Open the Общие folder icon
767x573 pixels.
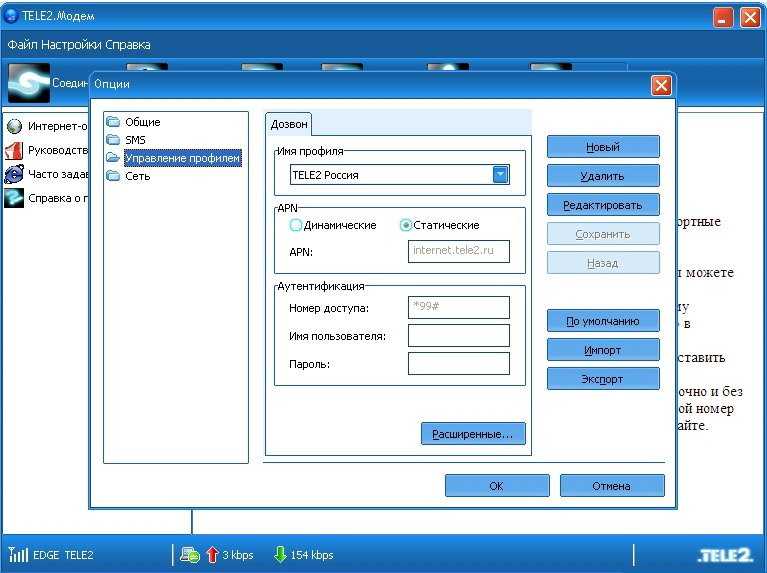coord(113,121)
